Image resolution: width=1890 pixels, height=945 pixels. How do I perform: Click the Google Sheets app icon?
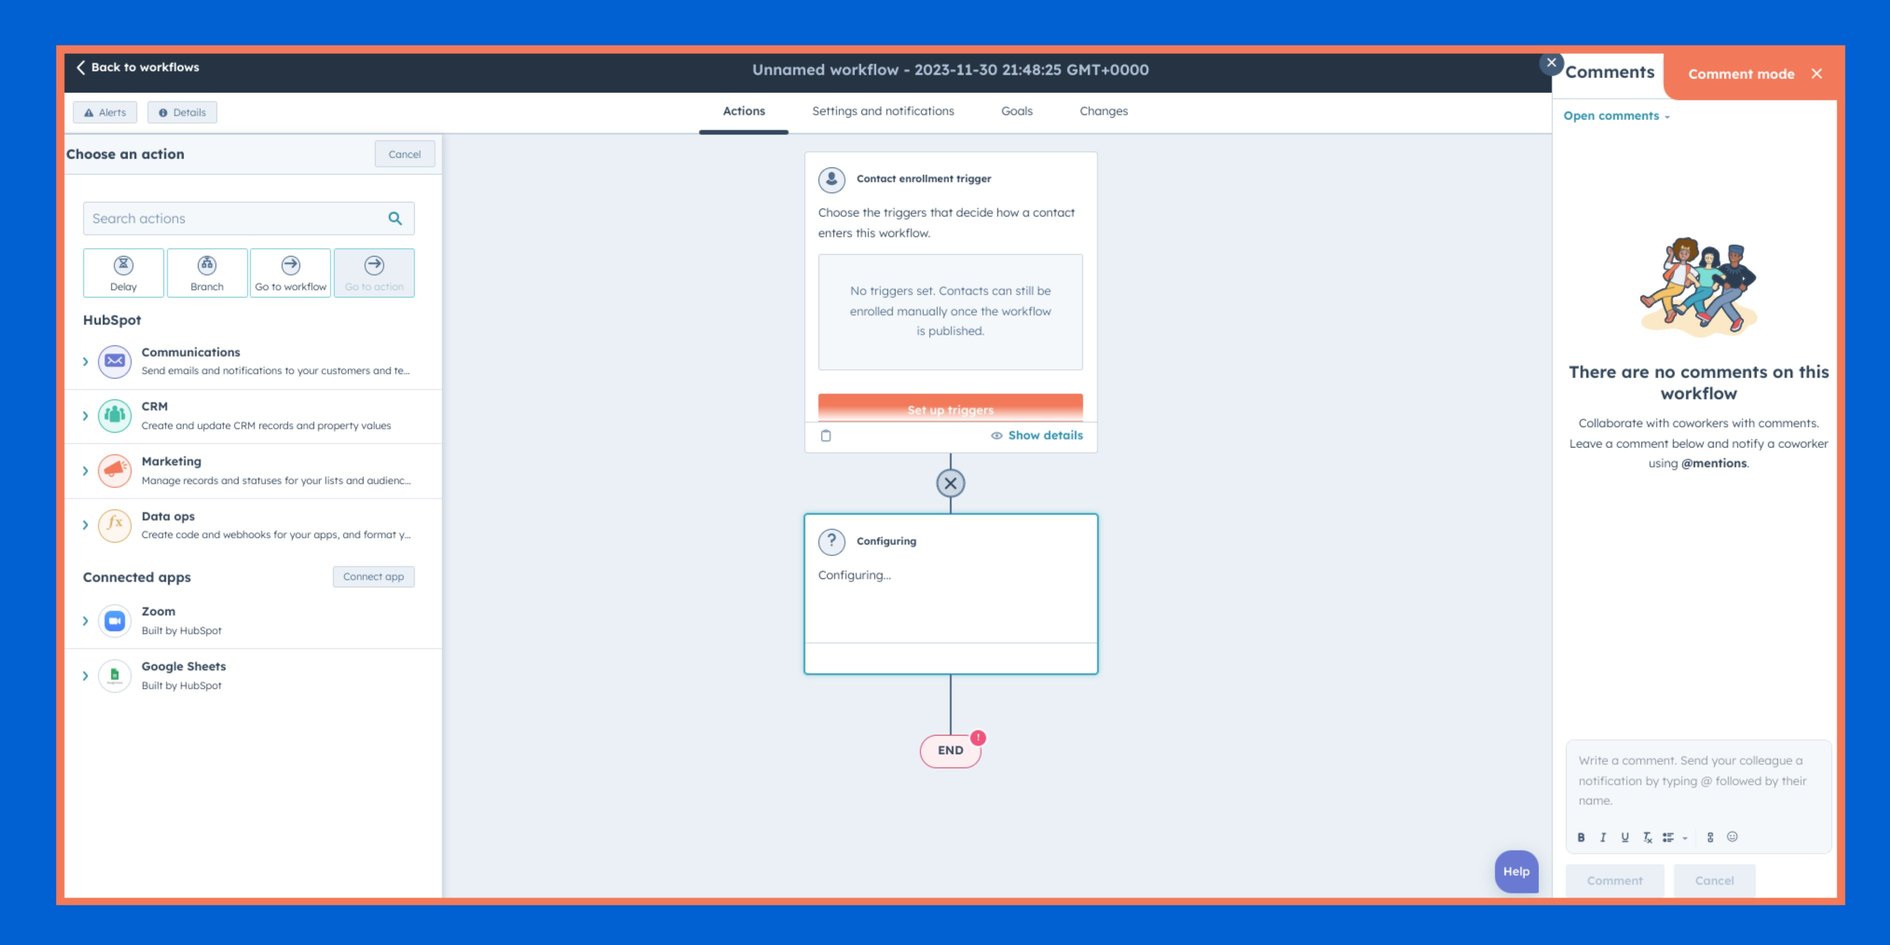click(x=114, y=675)
